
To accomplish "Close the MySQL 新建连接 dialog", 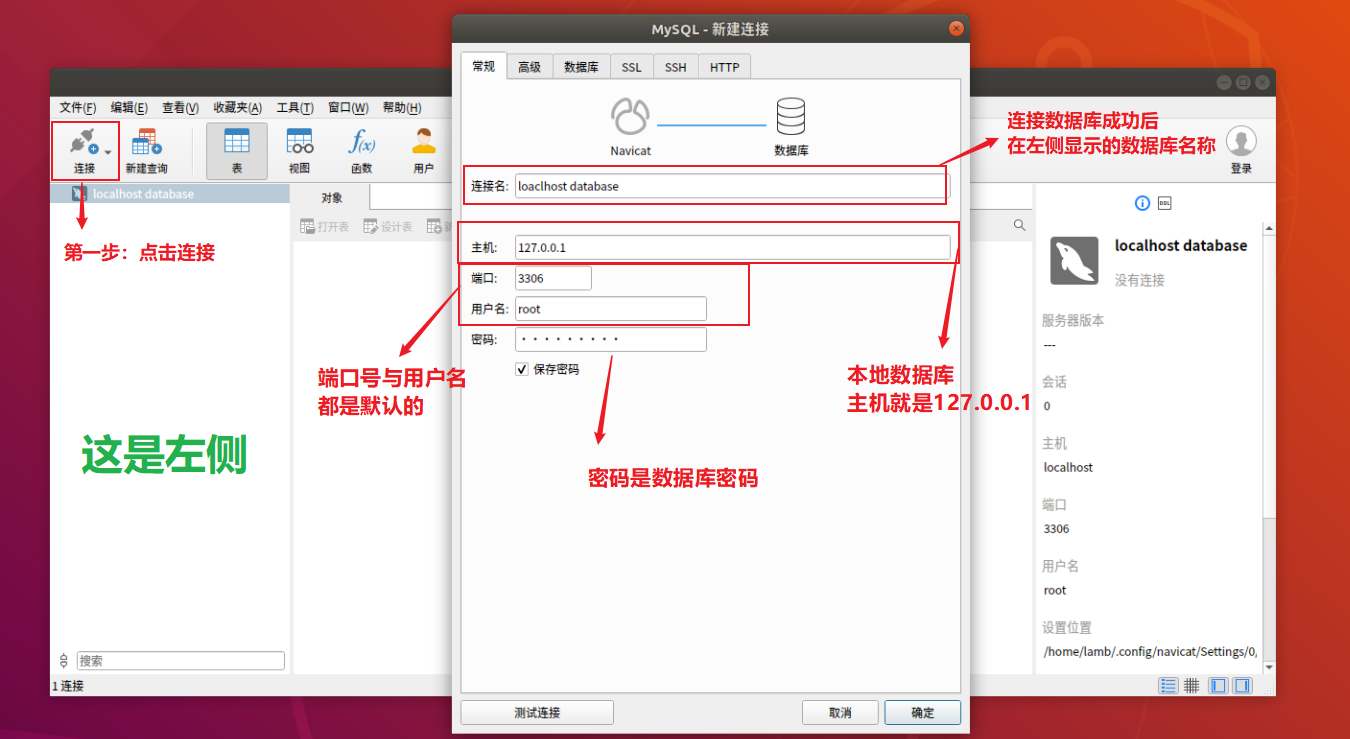I will pyautogui.click(x=956, y=29).
